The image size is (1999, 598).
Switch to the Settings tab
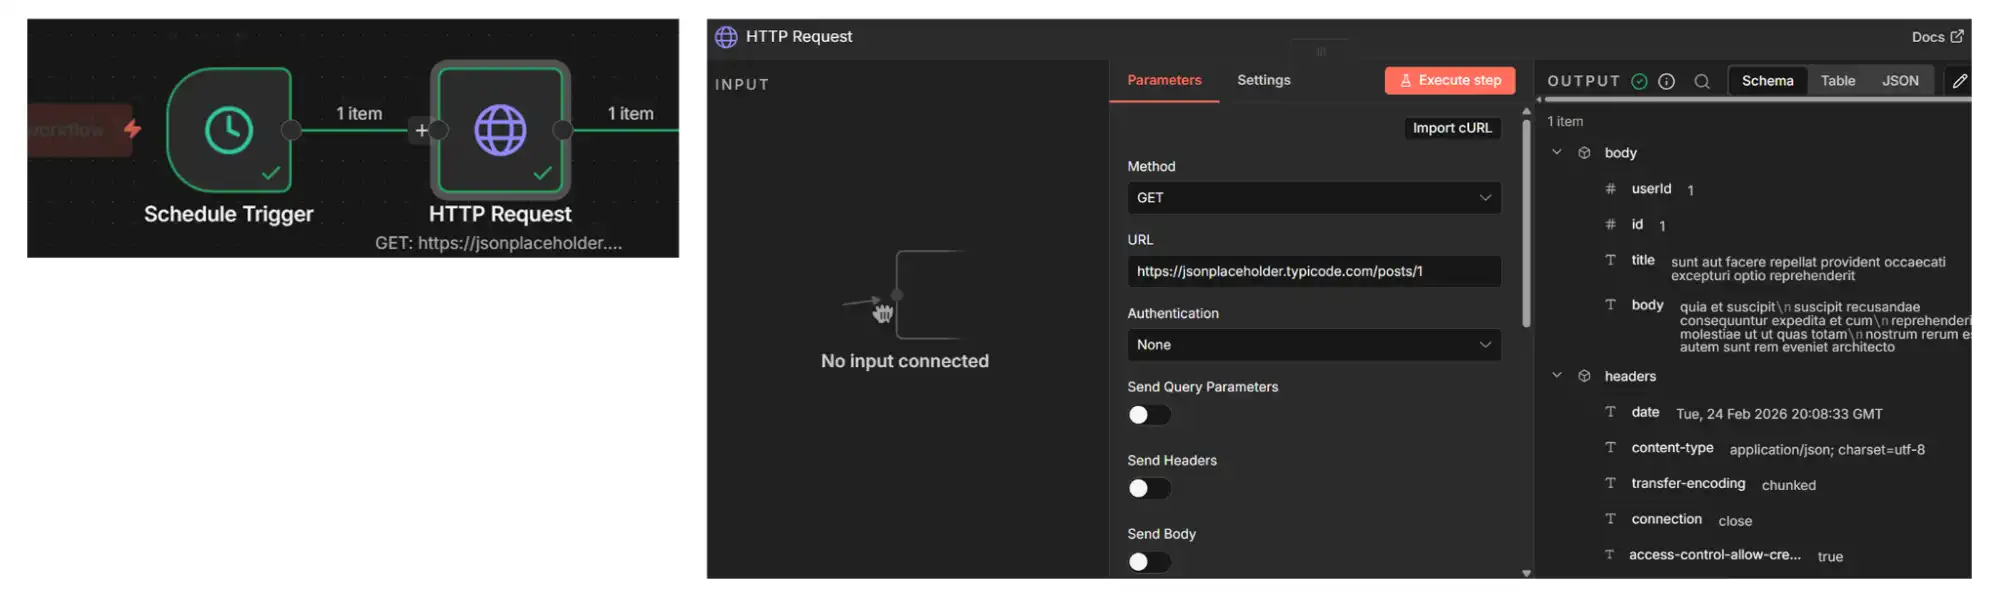(x=1263, y=80)
